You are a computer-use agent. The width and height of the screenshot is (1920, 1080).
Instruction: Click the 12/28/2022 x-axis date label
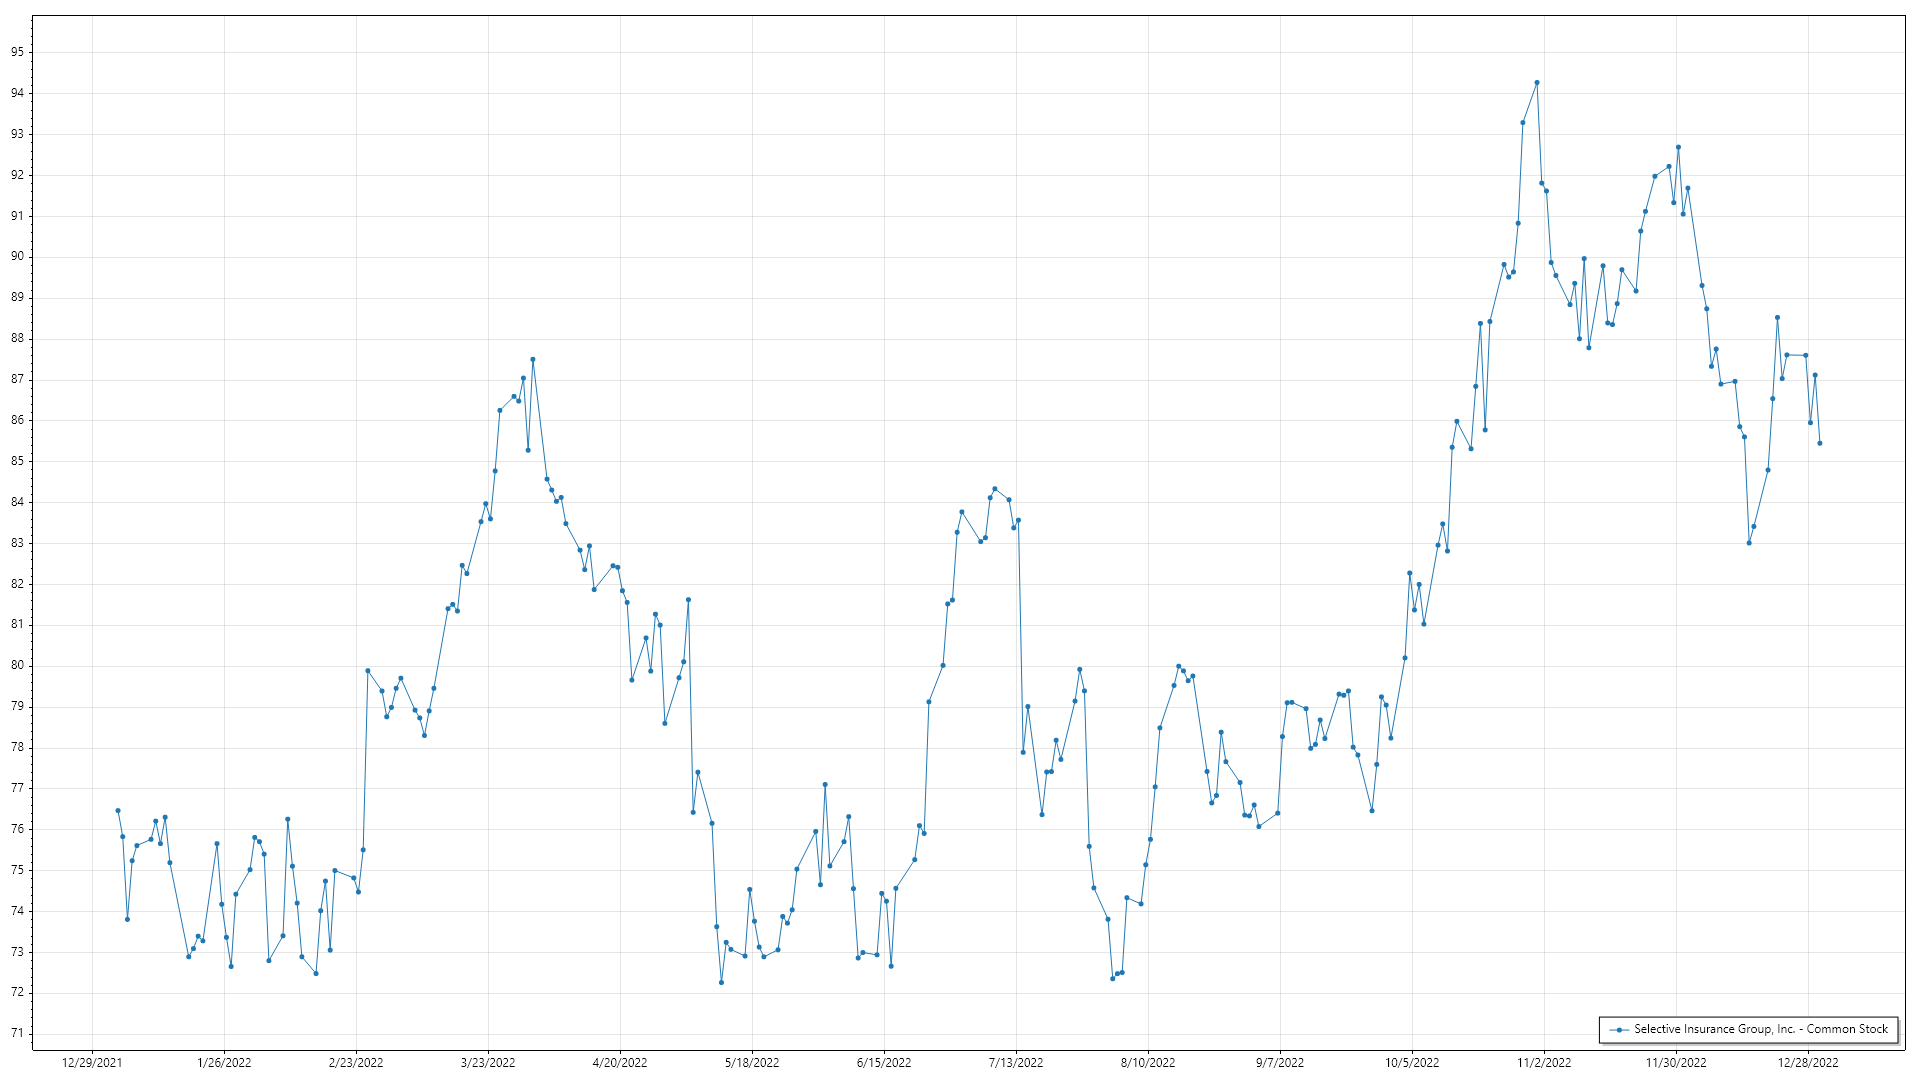click(1808, 1063)
